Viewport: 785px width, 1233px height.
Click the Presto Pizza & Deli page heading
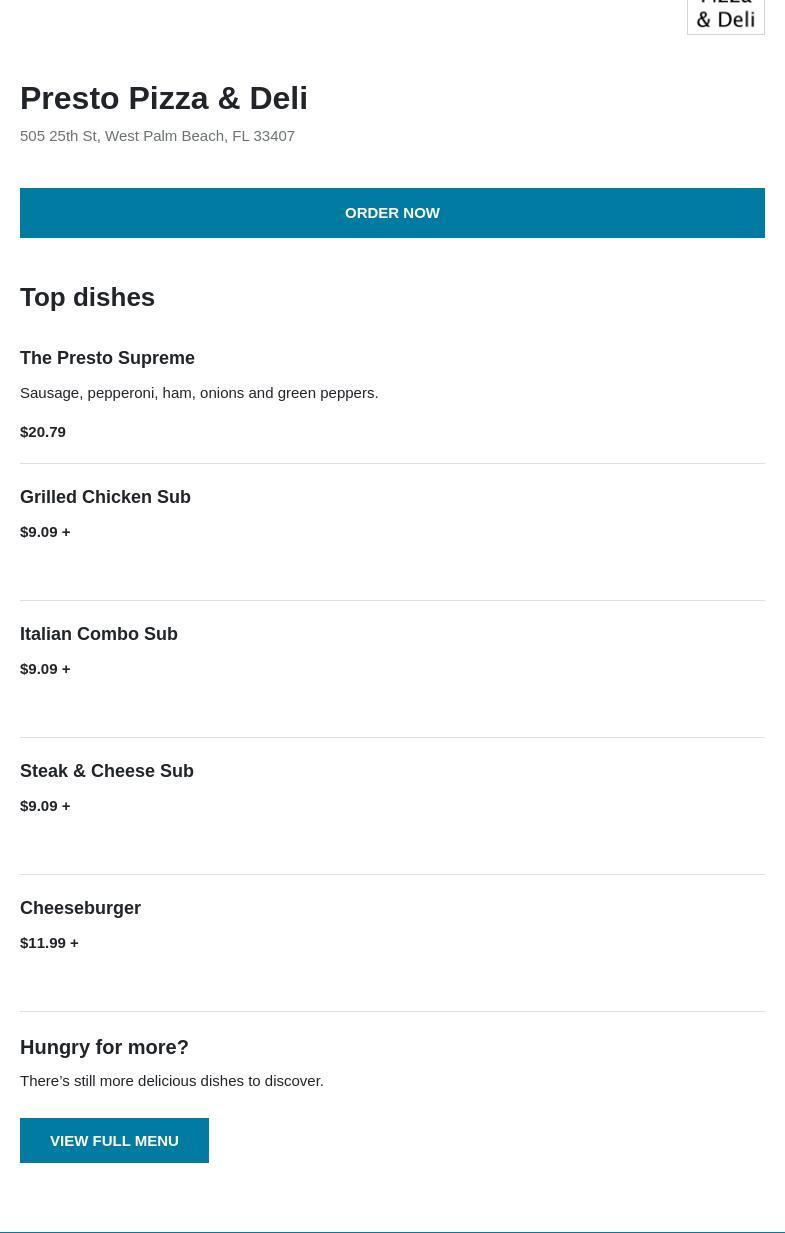(164, 98)
